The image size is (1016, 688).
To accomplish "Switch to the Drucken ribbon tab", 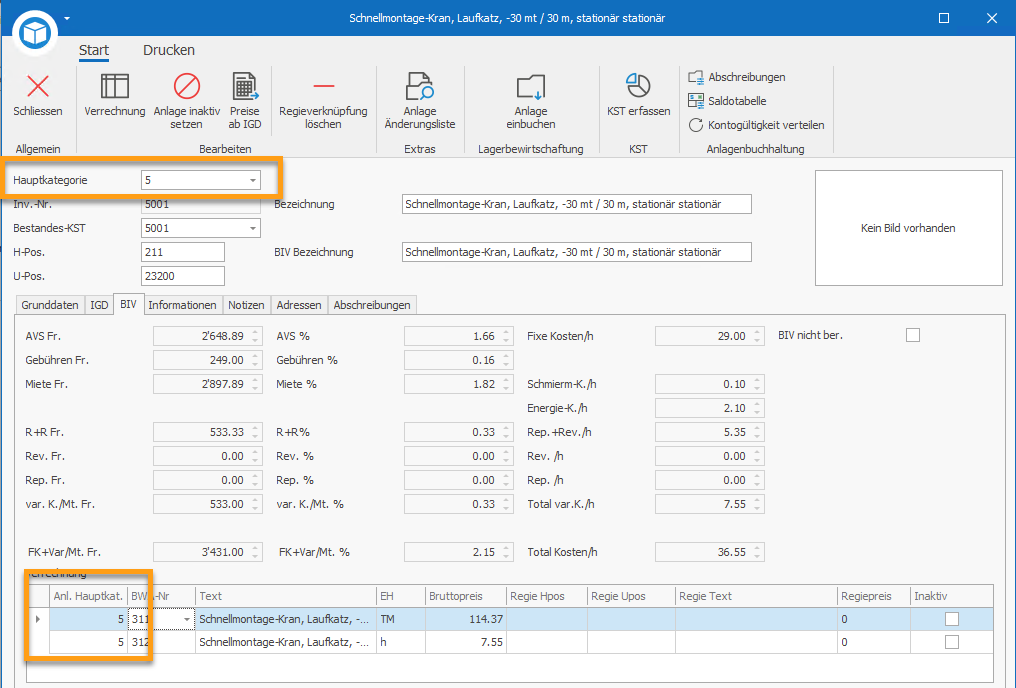I will point(168,50).
